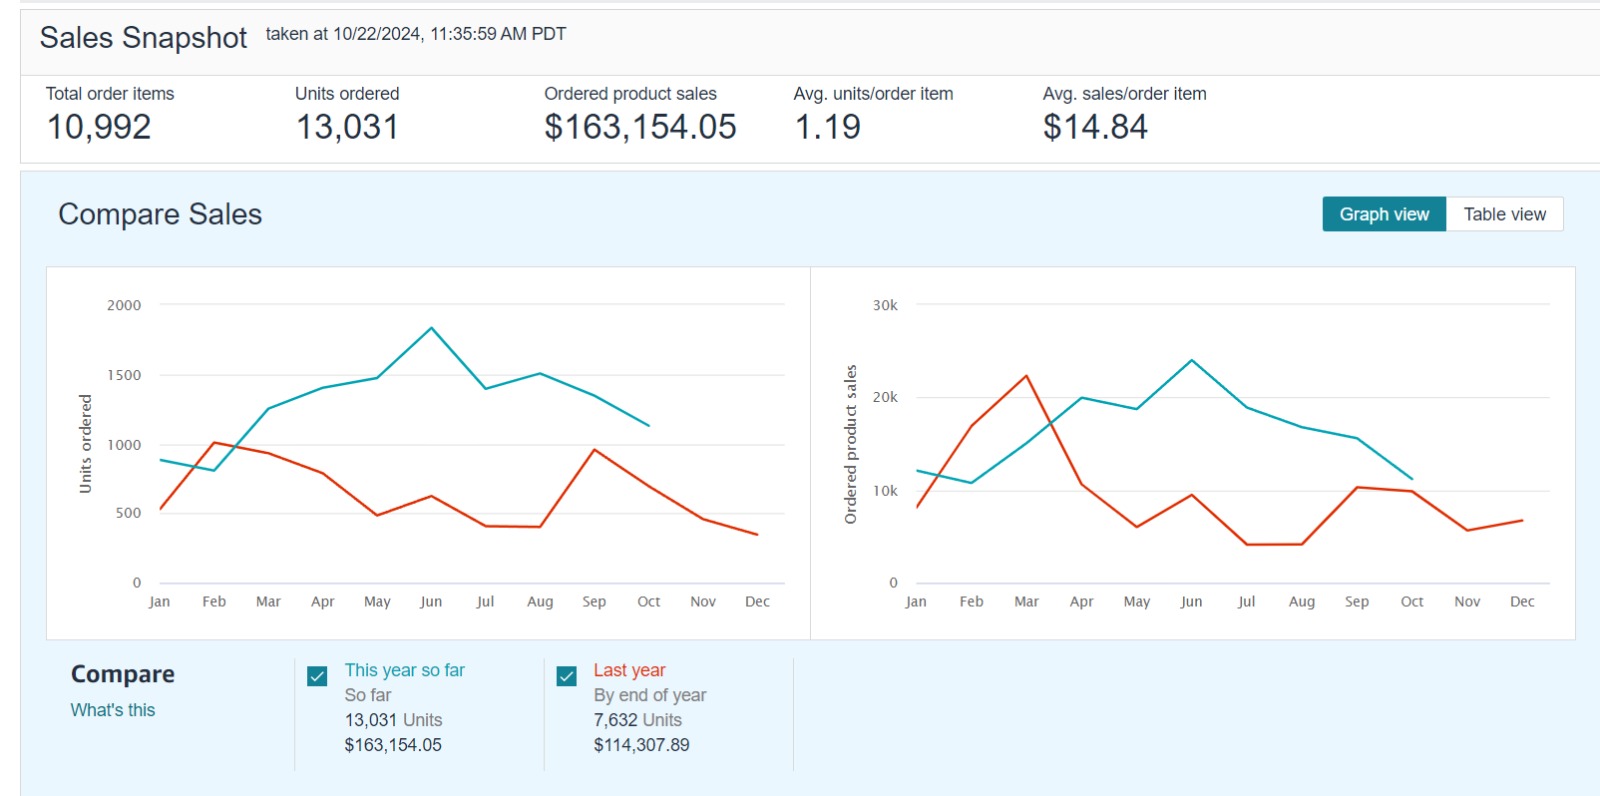Uncheck the Last year checkbox
This screenshot has width=1600, height=796.
coord(566,676)
